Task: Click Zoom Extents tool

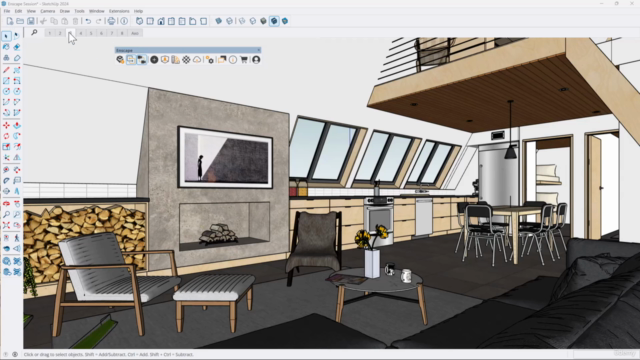Action: point(6,225)
